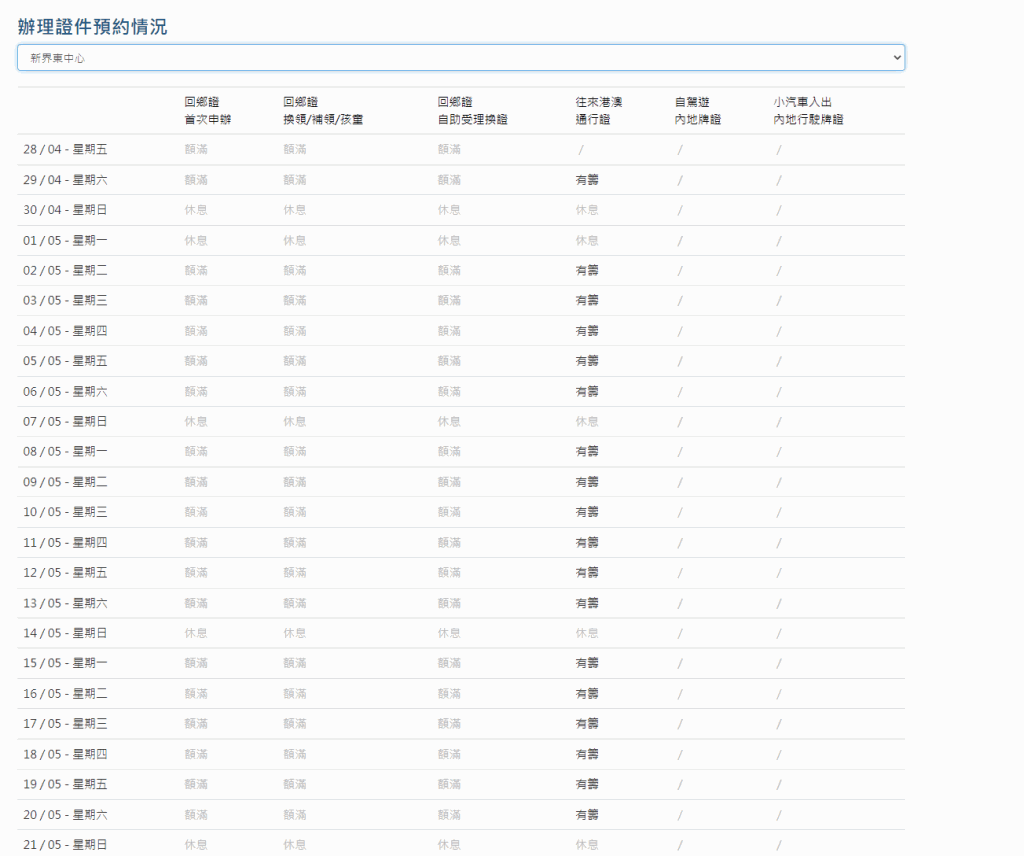The width and height of the screenshot is (1024, 856).
Task: Click the 往來港澳通行證 column header
Action: click(x=599, y=111)
